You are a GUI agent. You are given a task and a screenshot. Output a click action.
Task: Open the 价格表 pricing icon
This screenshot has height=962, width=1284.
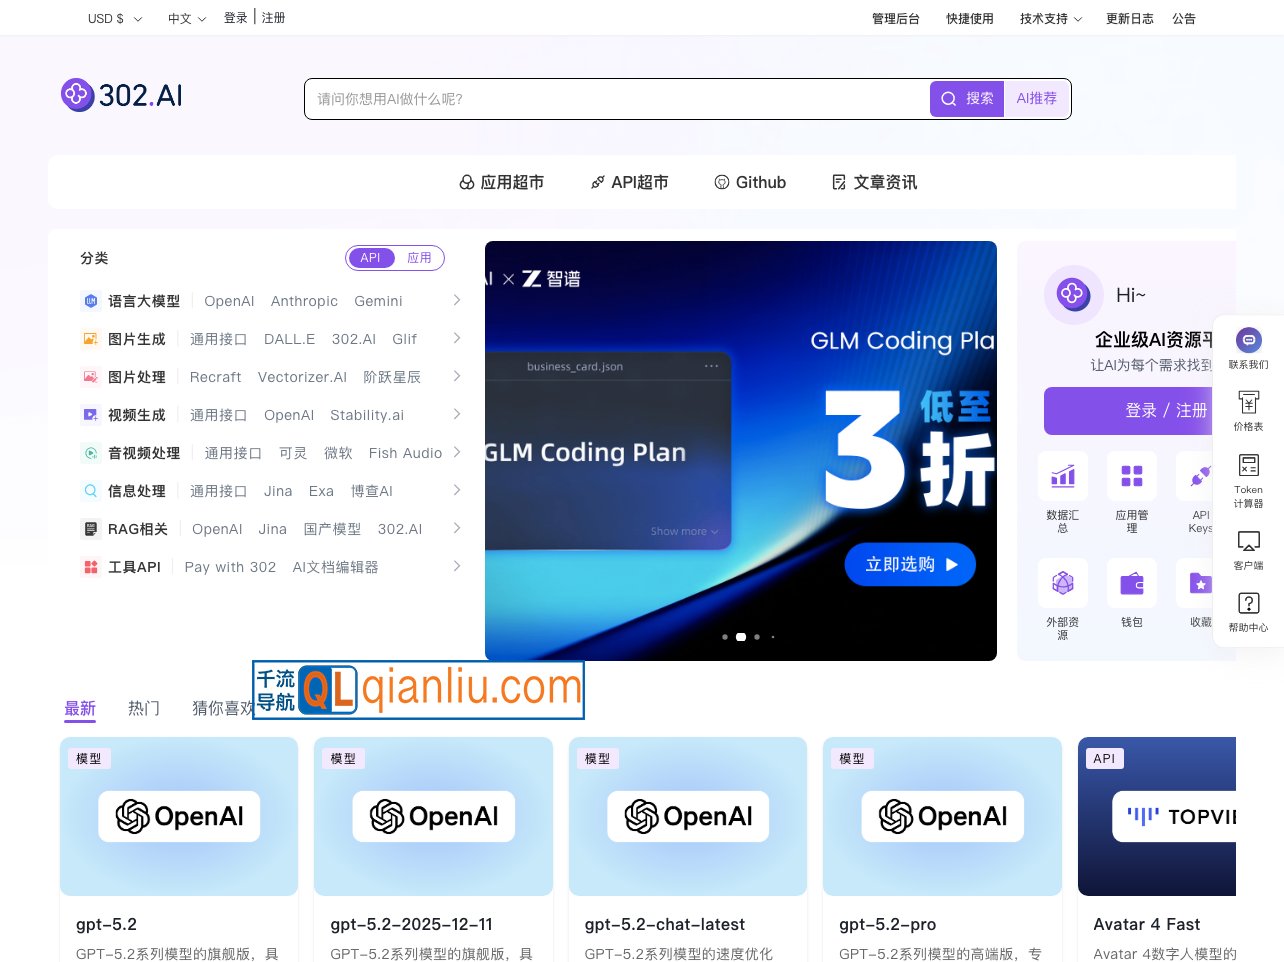click(1248, 402)
